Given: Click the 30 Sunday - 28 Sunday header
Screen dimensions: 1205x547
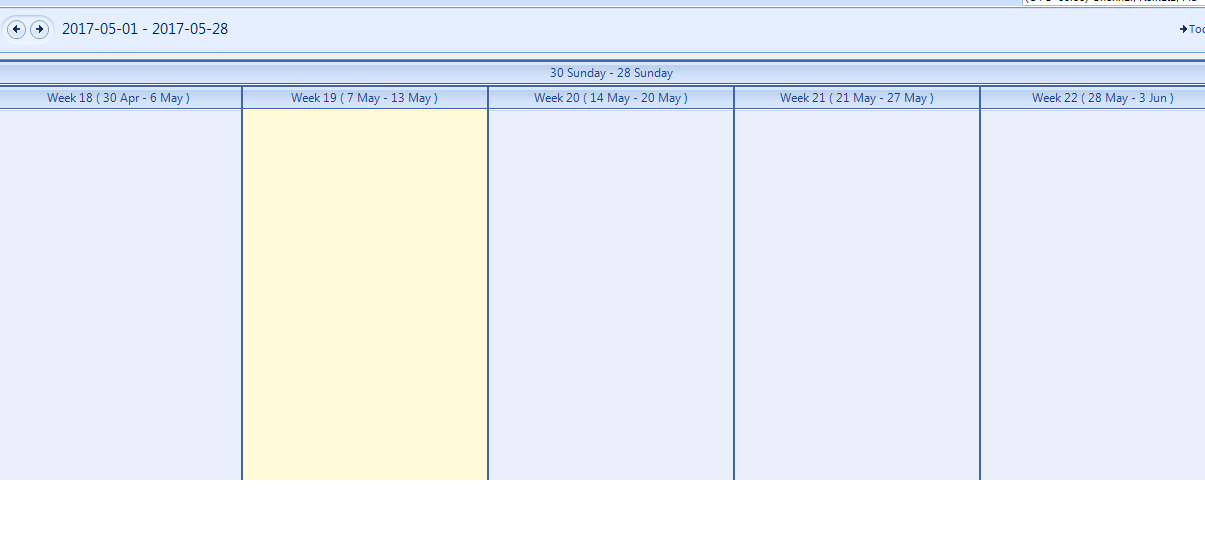Looking at the screenshot, I should click(x=611, y=73).
